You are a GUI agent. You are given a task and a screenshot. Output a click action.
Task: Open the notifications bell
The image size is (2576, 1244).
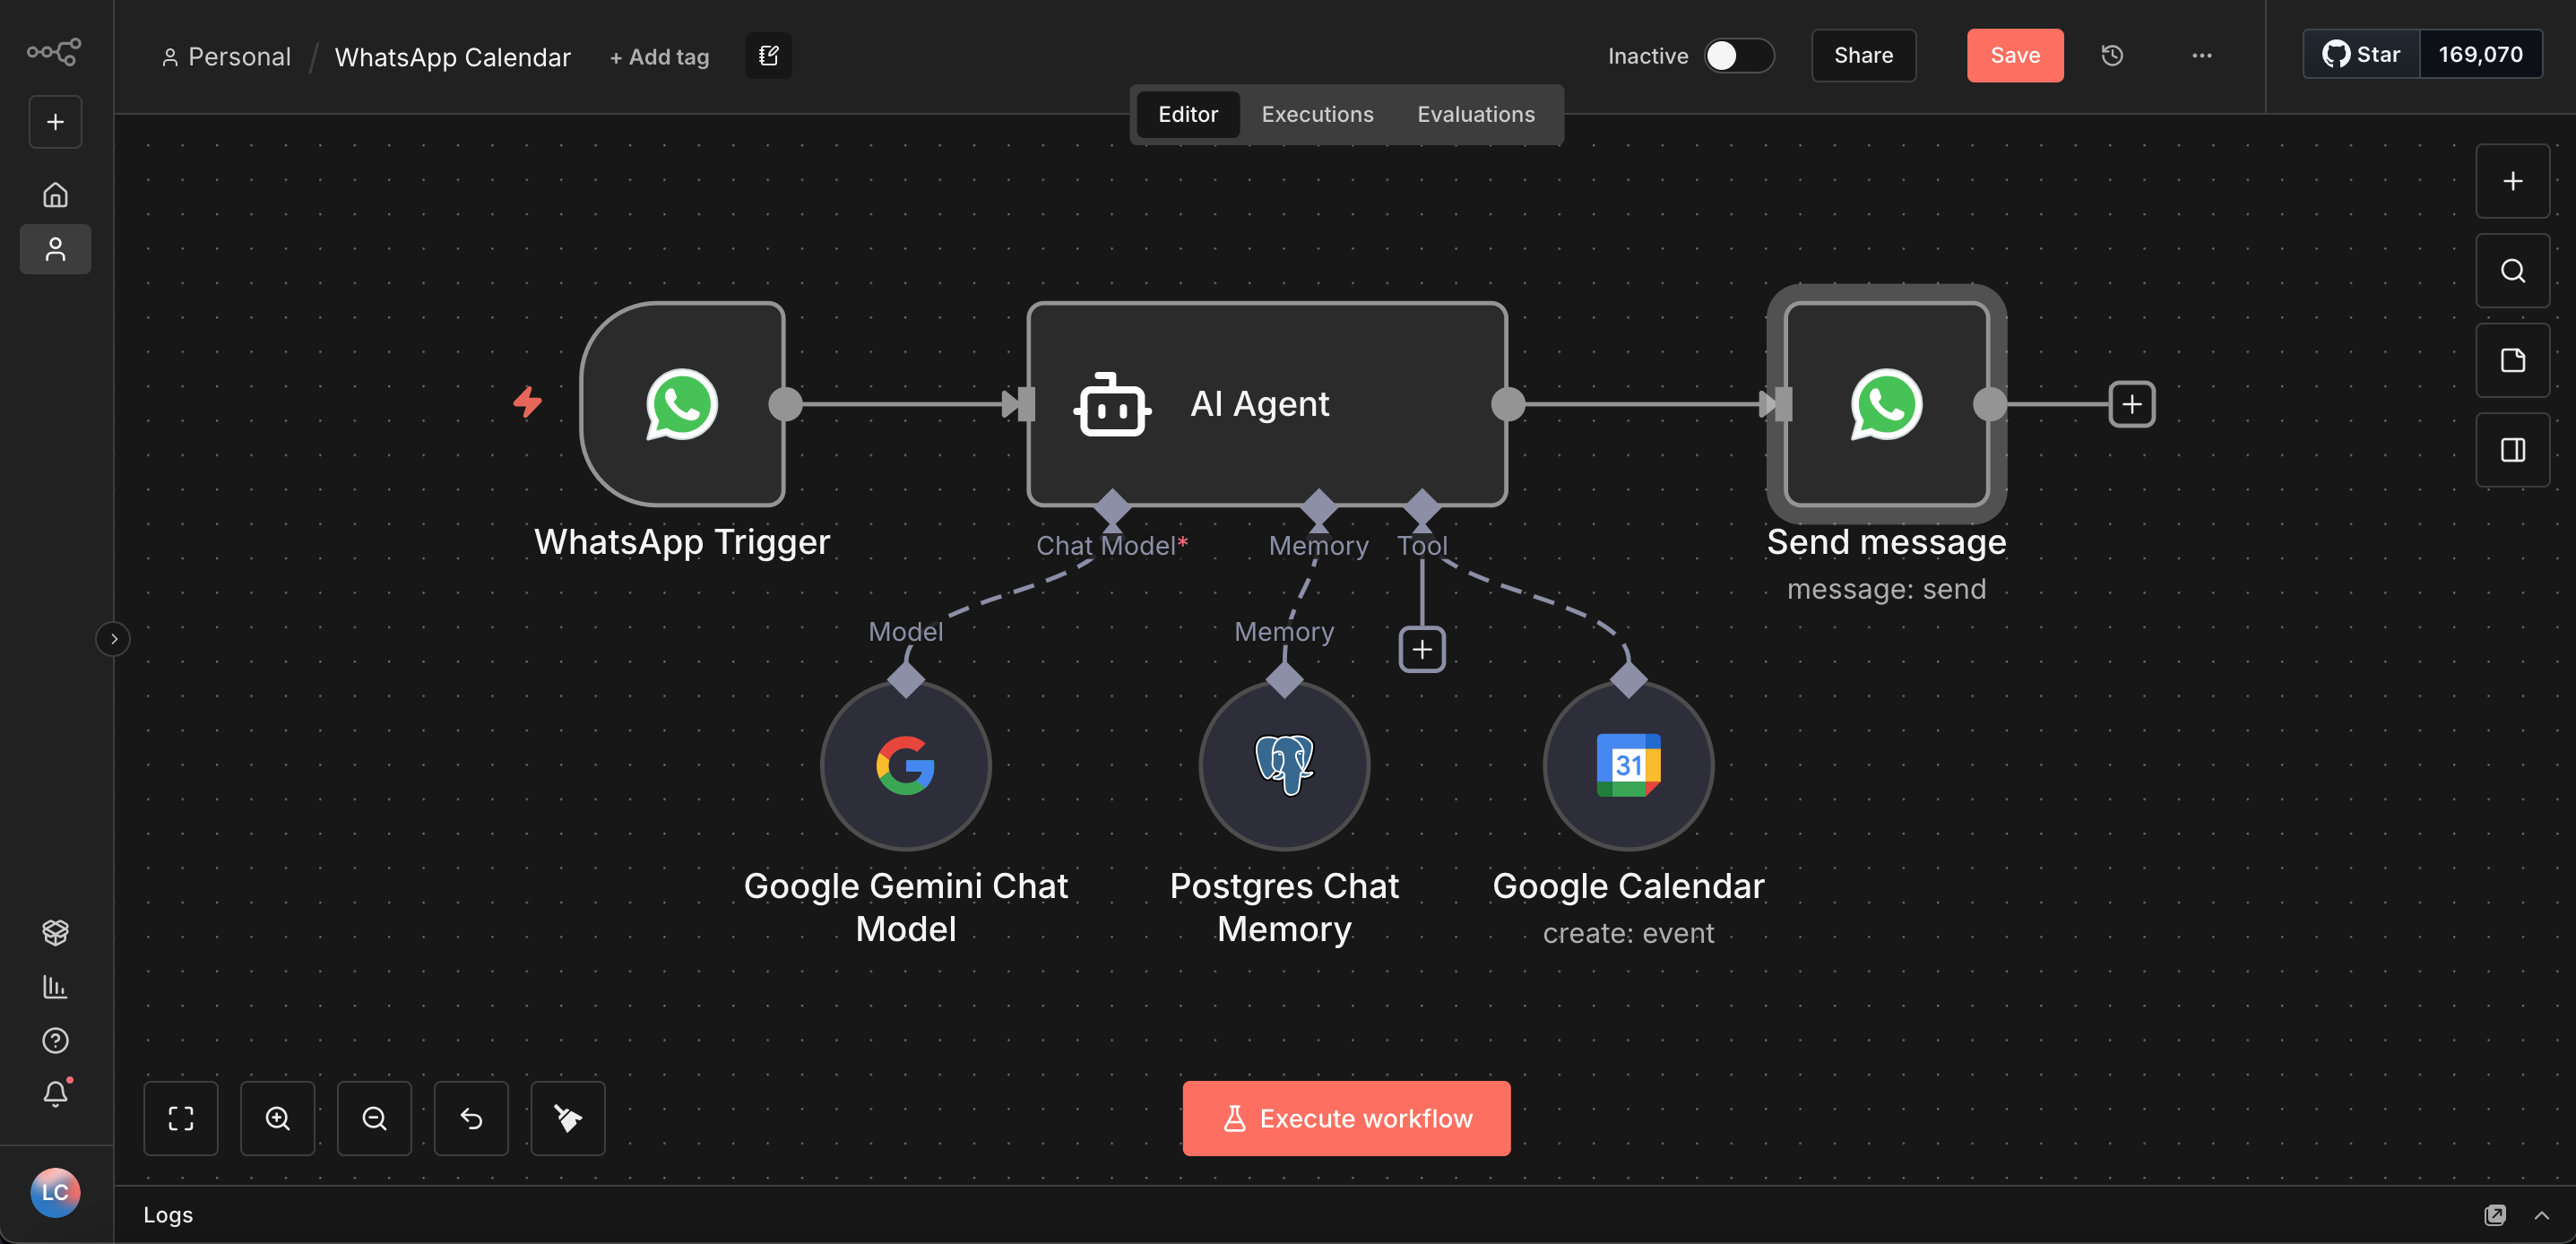56,1094
